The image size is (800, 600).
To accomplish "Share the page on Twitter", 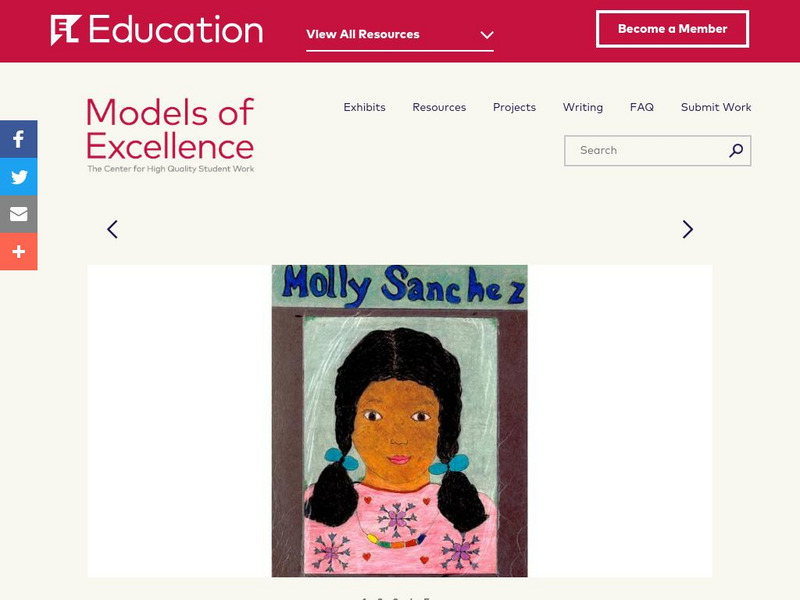I will pos(18,177).
